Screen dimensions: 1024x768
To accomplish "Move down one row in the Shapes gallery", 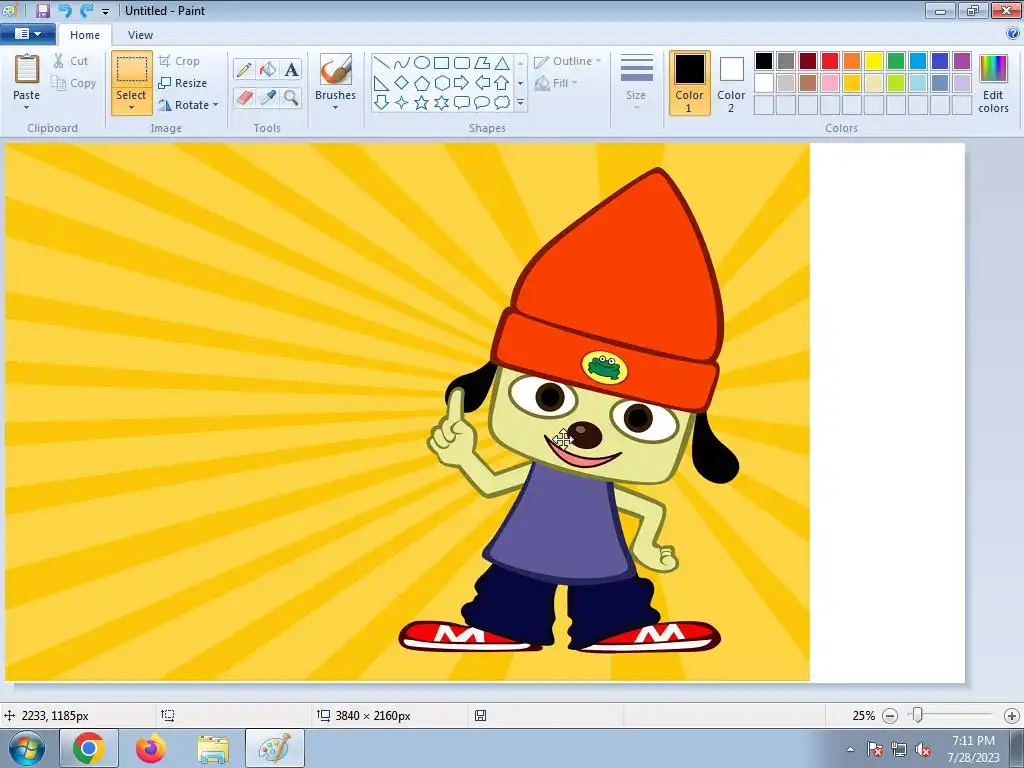I will click(x=520, y=83).
